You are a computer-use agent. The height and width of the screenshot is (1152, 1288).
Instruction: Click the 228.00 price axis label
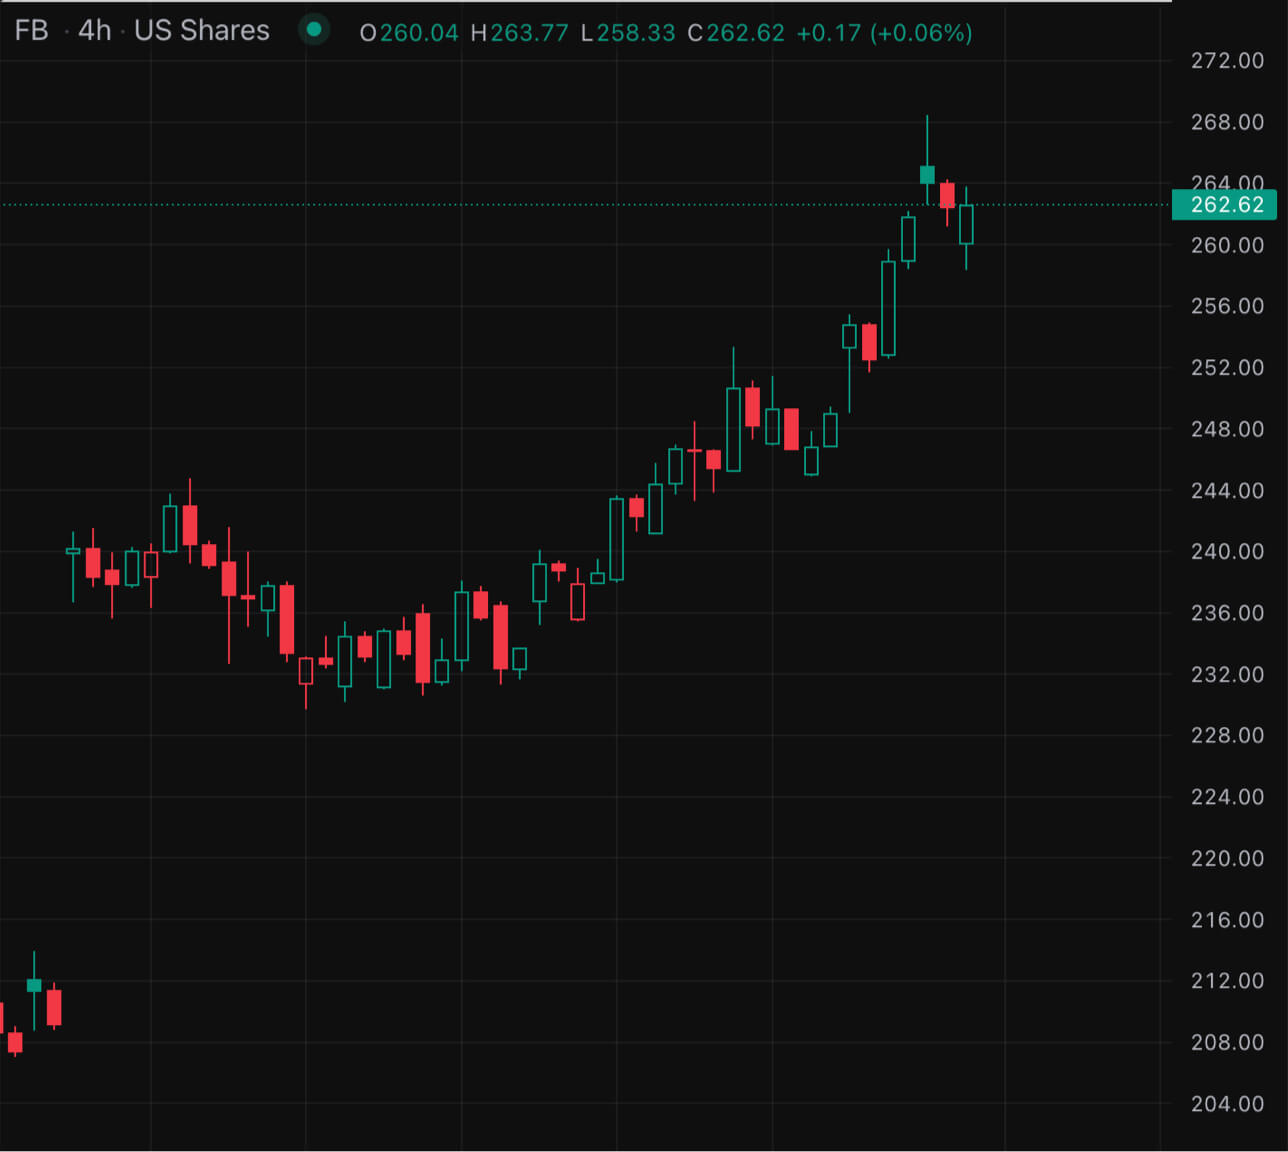click(1227, 736)
